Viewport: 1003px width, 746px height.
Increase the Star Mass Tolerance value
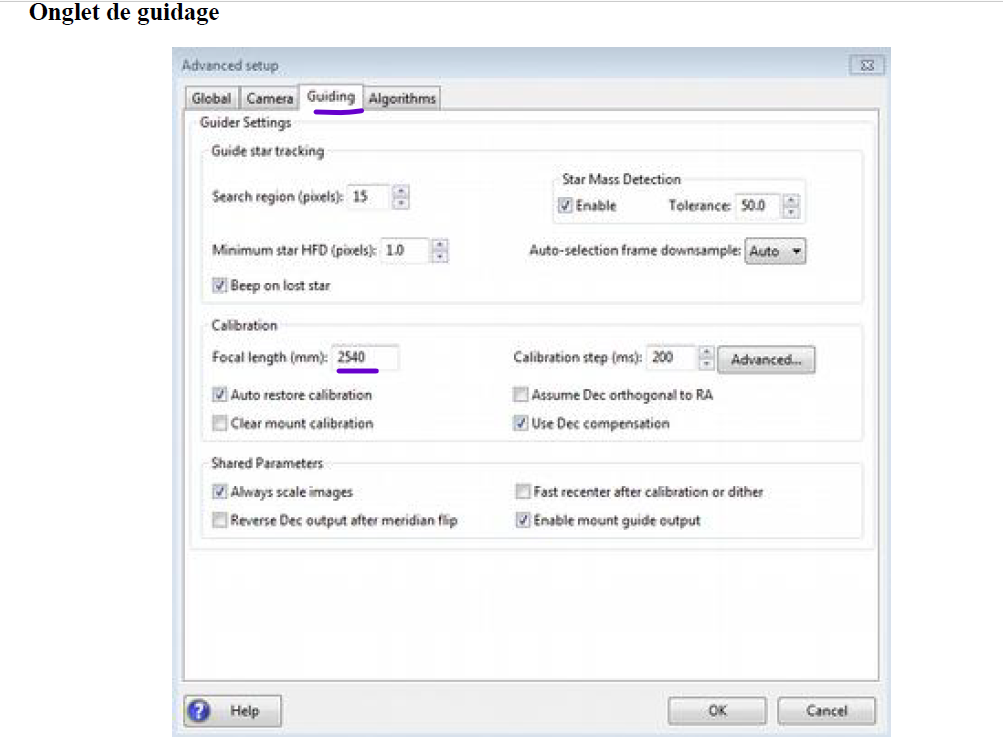coord(791,200)
